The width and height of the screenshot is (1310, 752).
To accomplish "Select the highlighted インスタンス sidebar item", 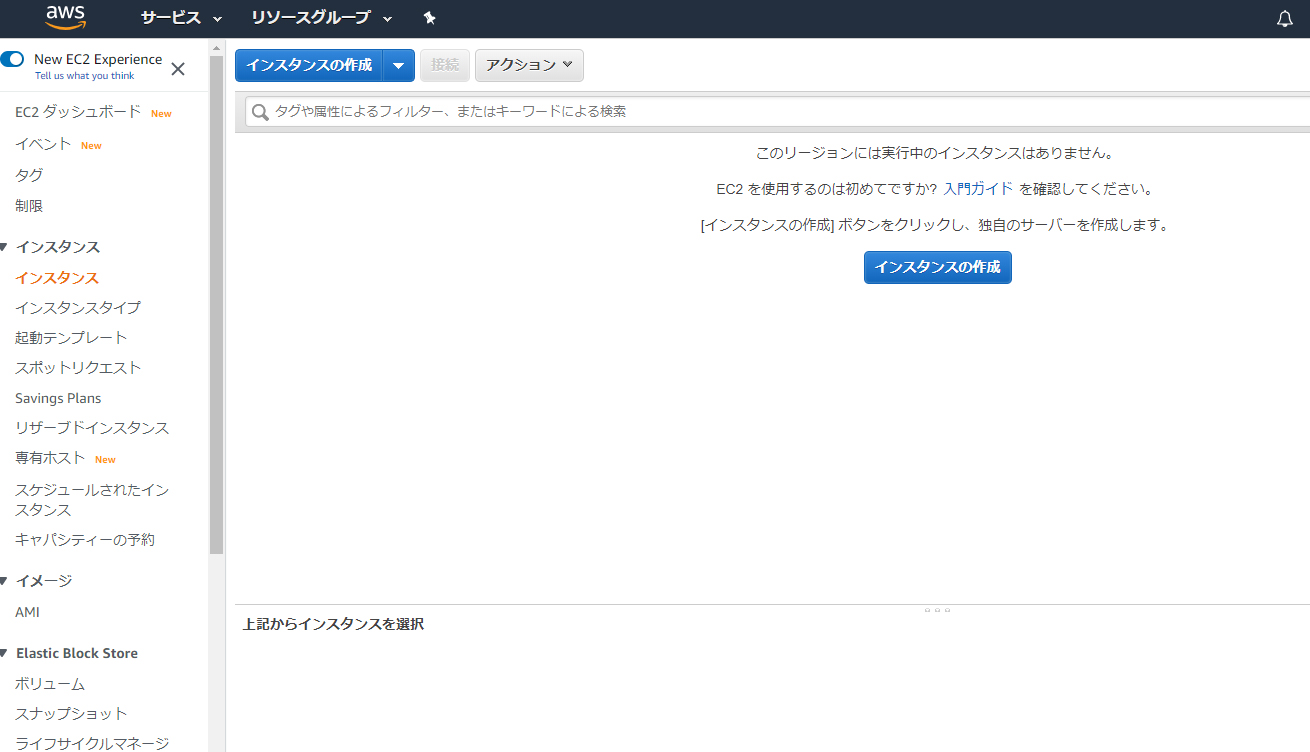I will tap(57, 278).
